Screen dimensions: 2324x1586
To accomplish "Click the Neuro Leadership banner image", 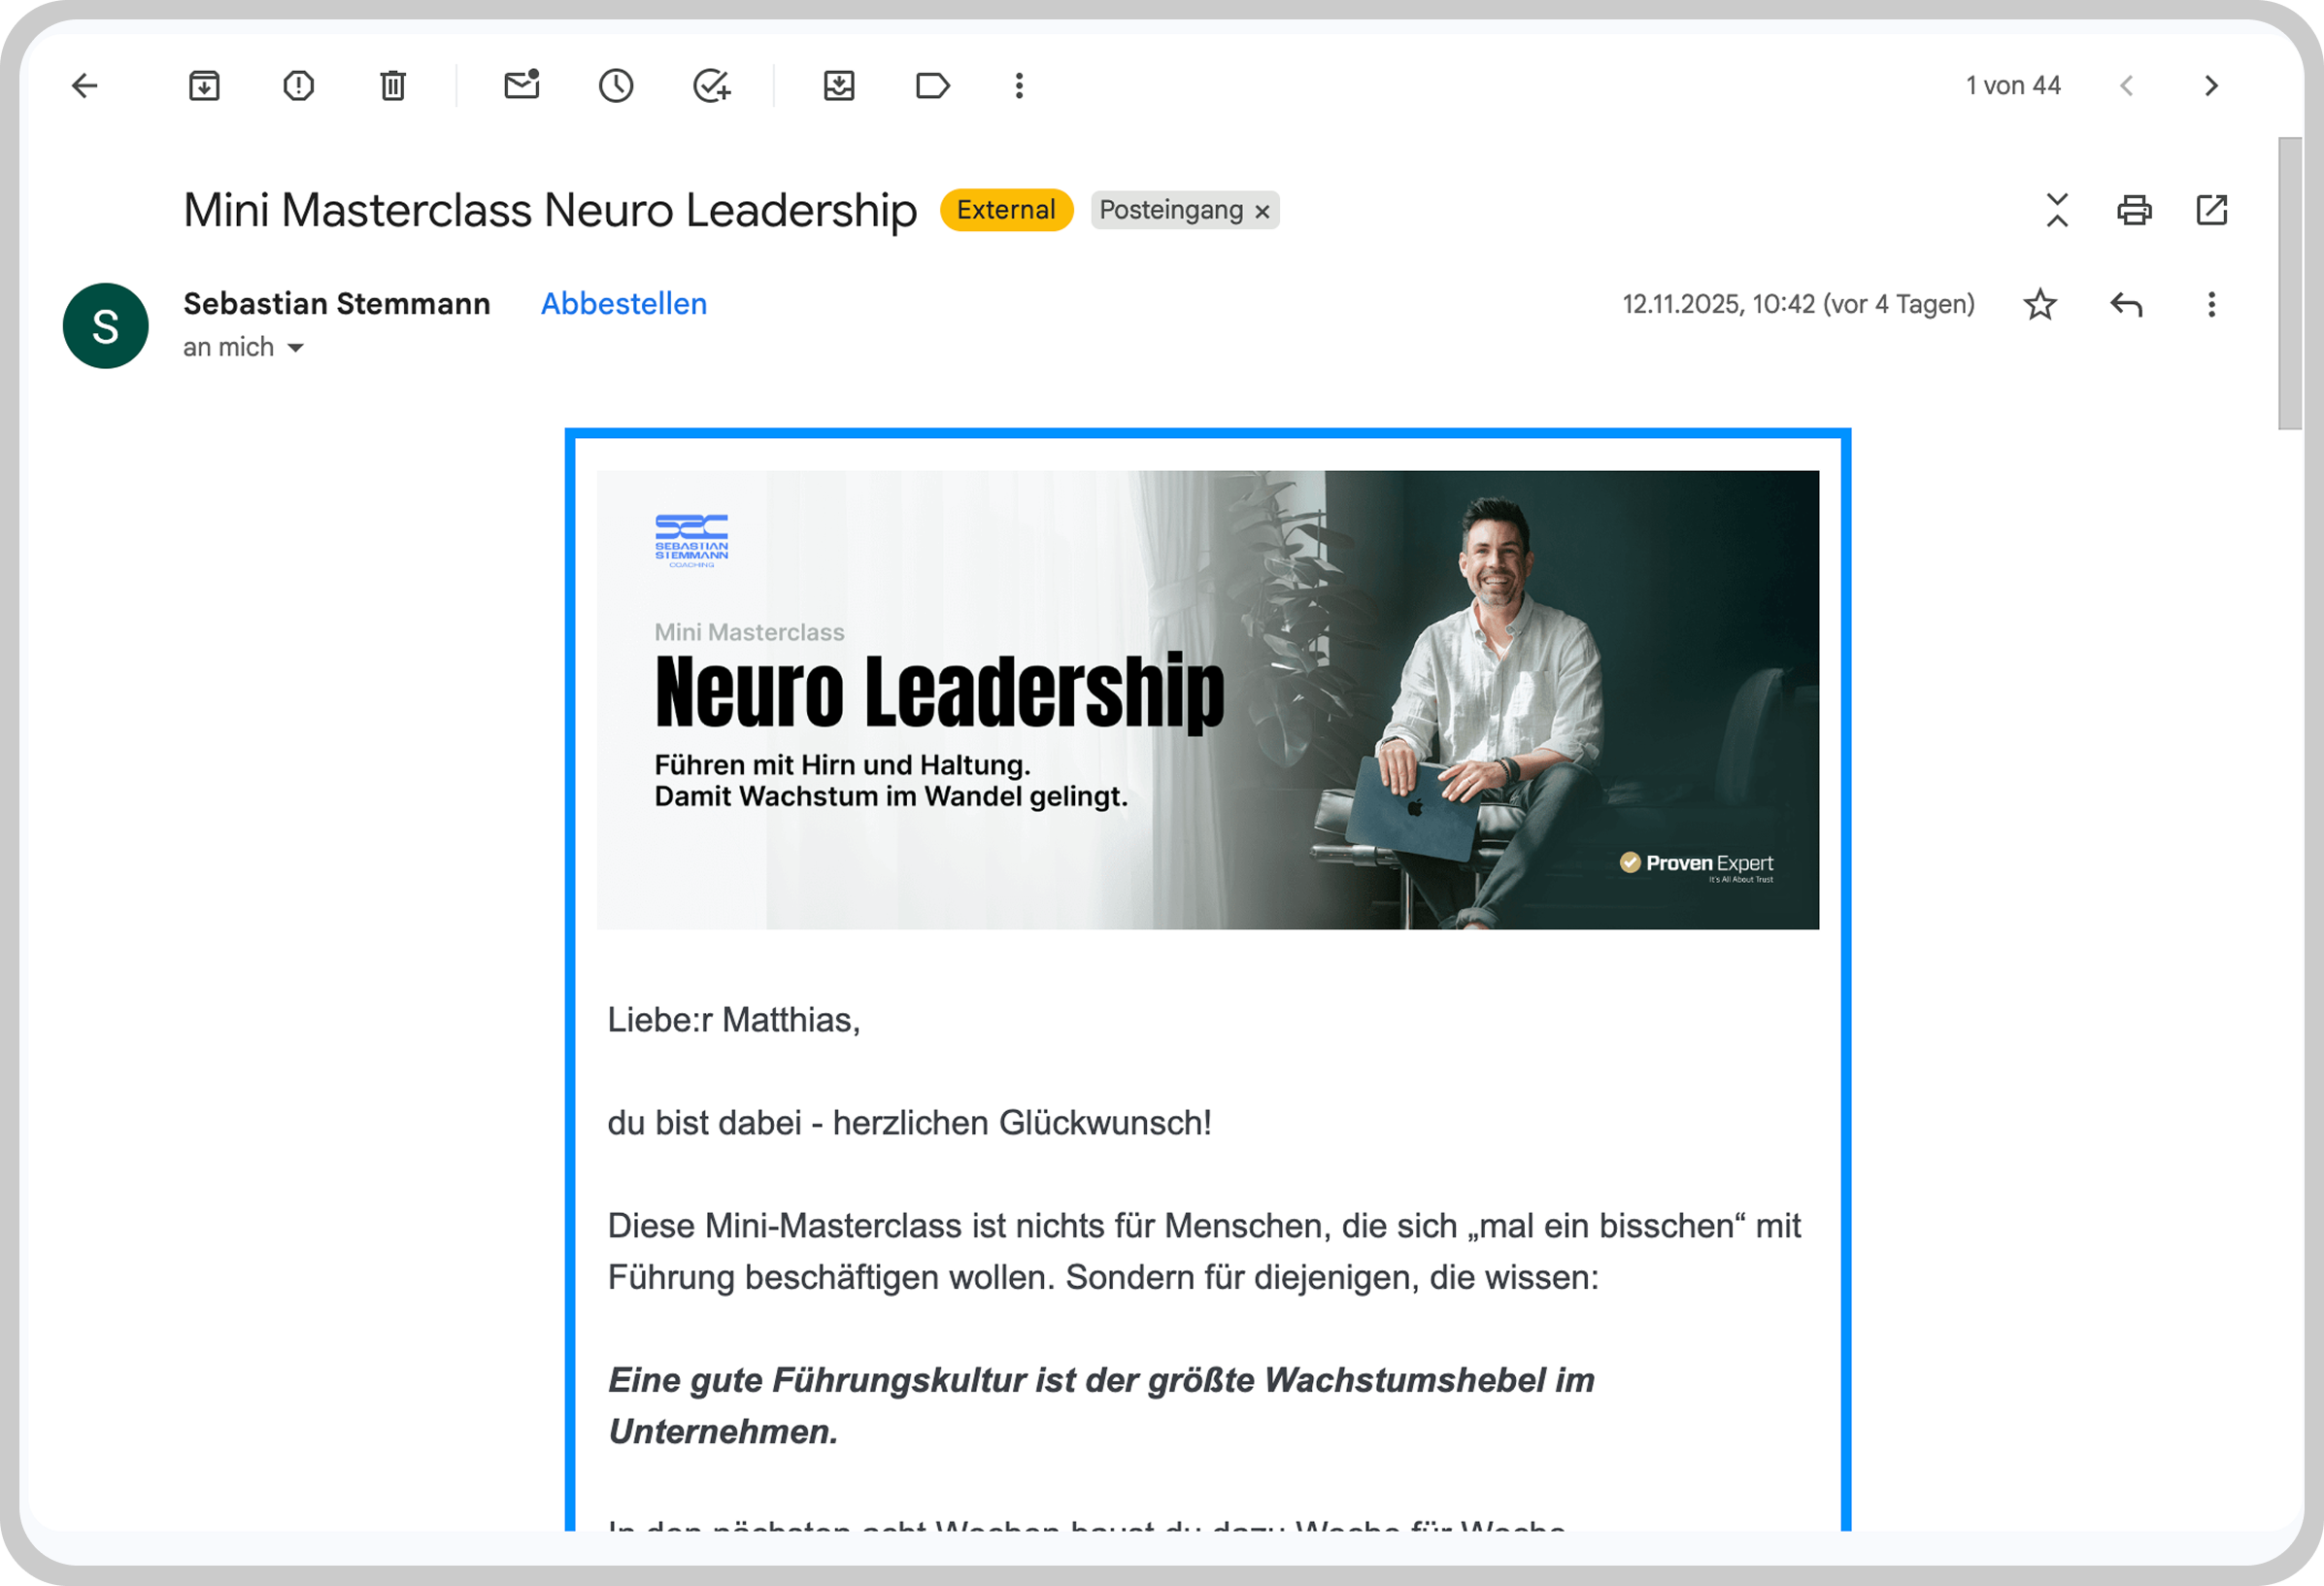I will point(1207,700).
